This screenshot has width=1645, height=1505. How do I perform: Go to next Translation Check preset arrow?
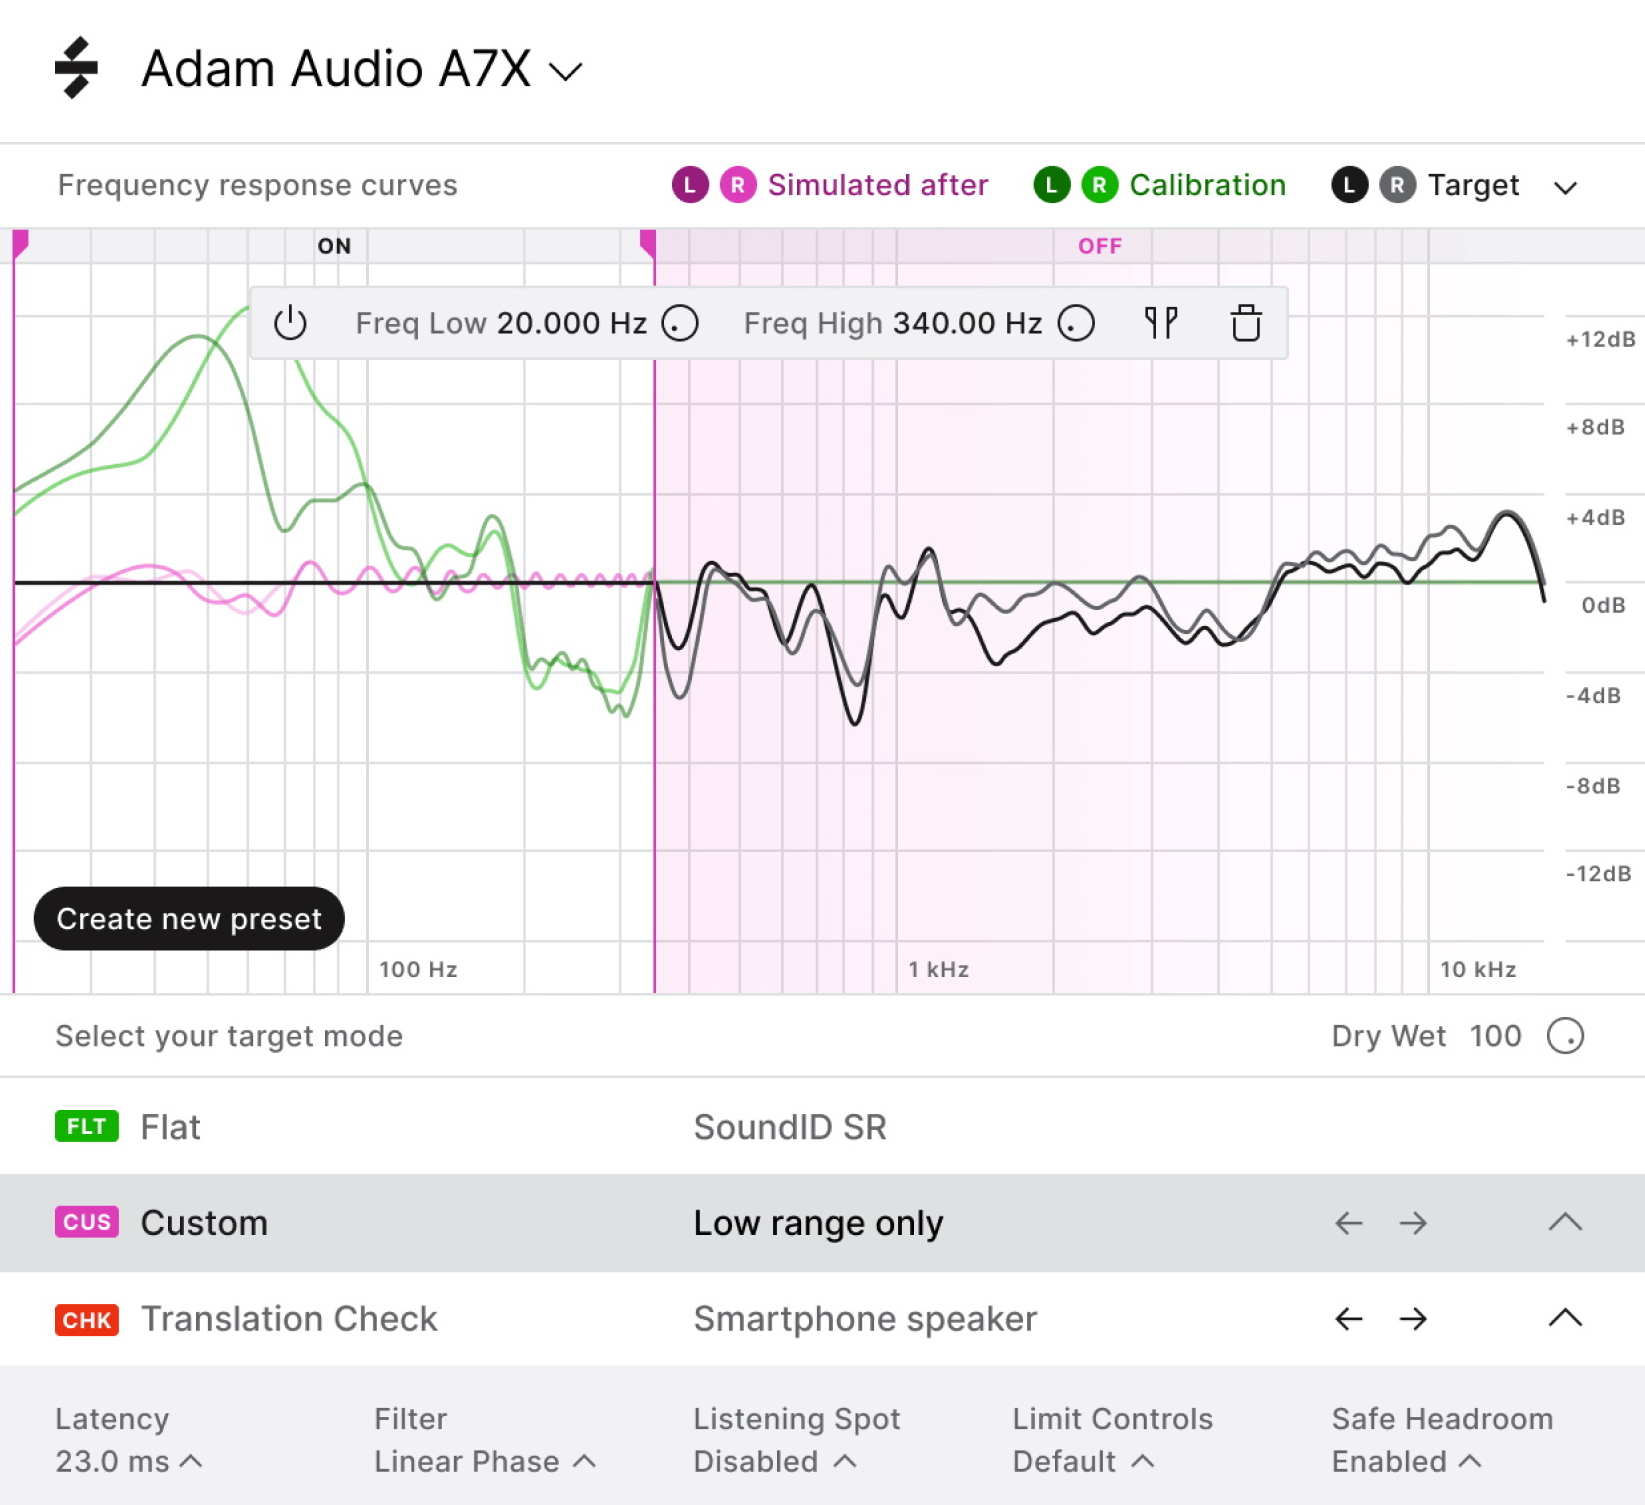1413,1319
